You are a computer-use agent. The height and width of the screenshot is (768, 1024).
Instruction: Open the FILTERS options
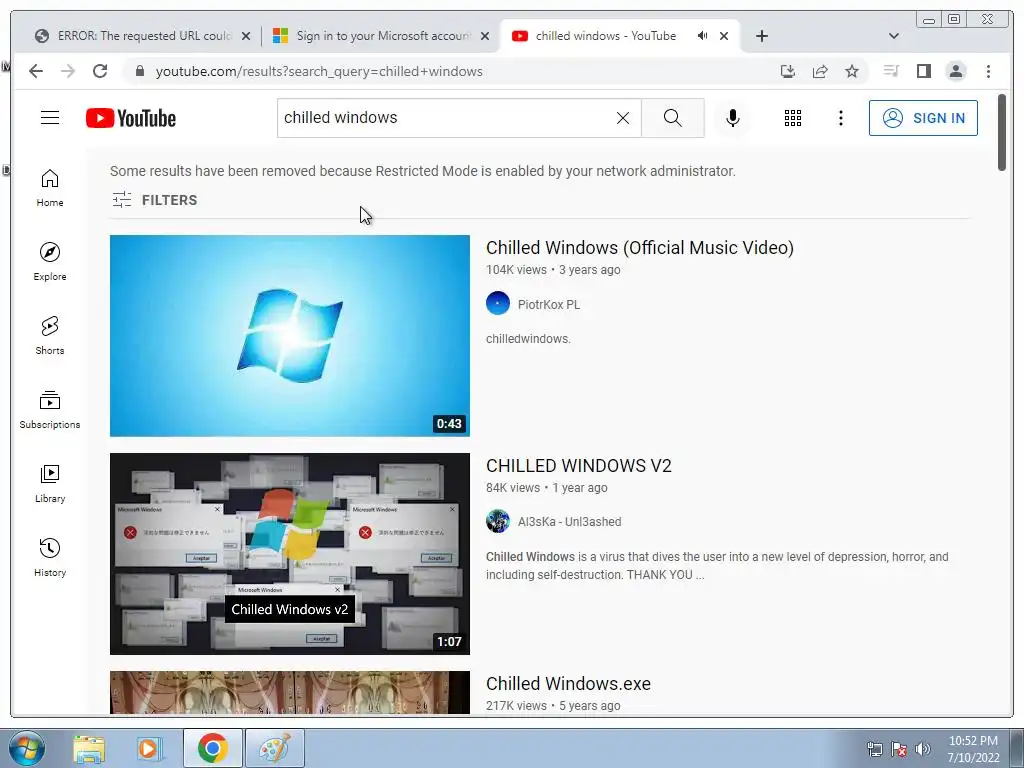coord(155,200)
